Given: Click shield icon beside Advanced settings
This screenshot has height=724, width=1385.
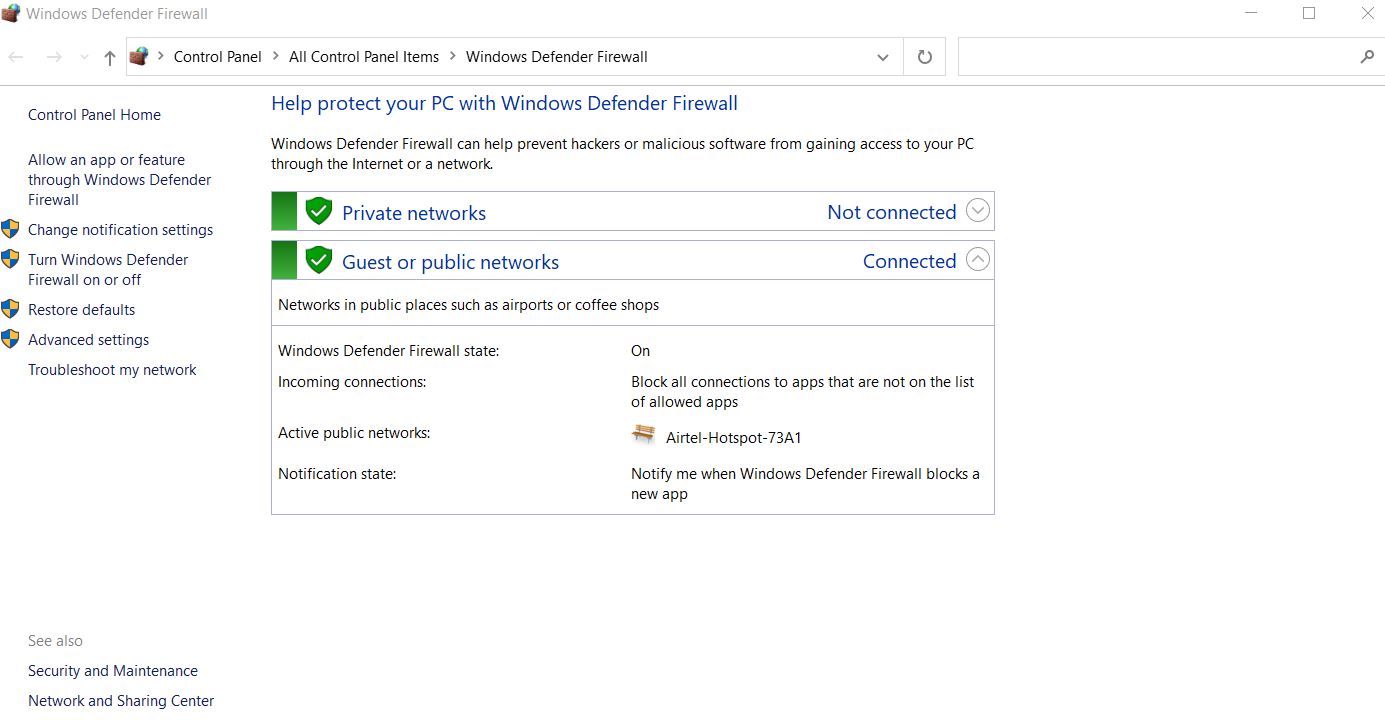Looking at the screenshot, I should (x=10, y=339).
